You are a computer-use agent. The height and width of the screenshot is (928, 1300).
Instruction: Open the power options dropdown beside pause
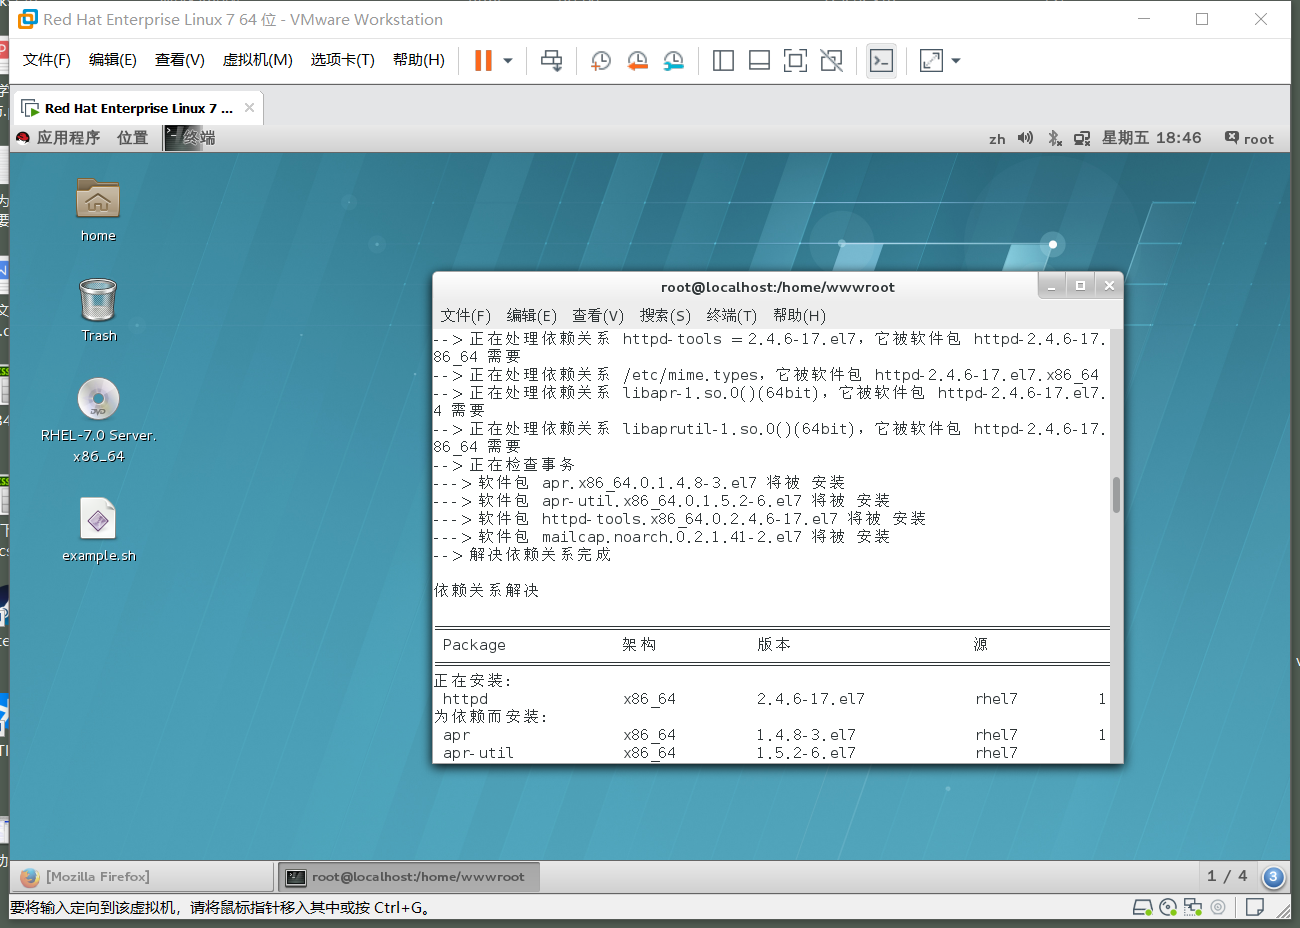point(508,61)
